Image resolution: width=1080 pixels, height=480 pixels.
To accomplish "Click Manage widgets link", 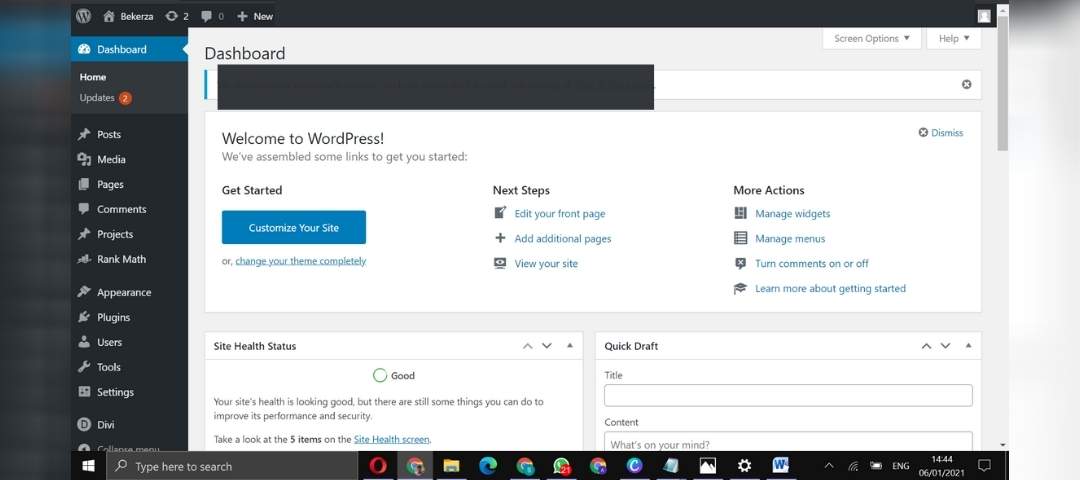I will click(x=793, y=213).
